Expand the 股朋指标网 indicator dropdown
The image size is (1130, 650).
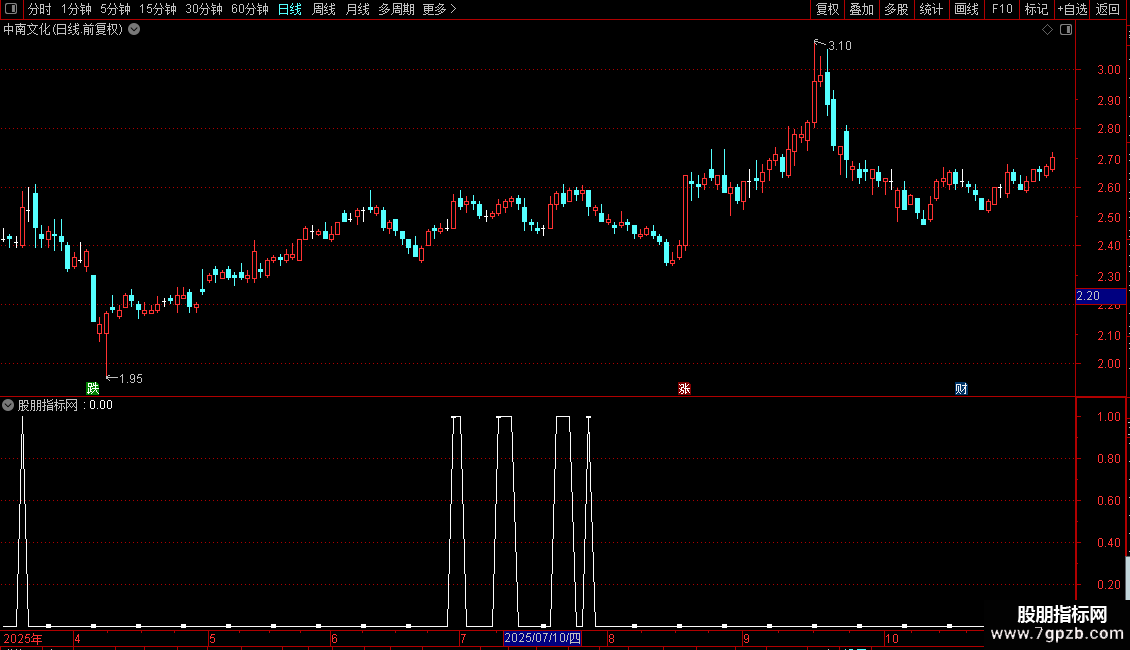coord(8,405)
